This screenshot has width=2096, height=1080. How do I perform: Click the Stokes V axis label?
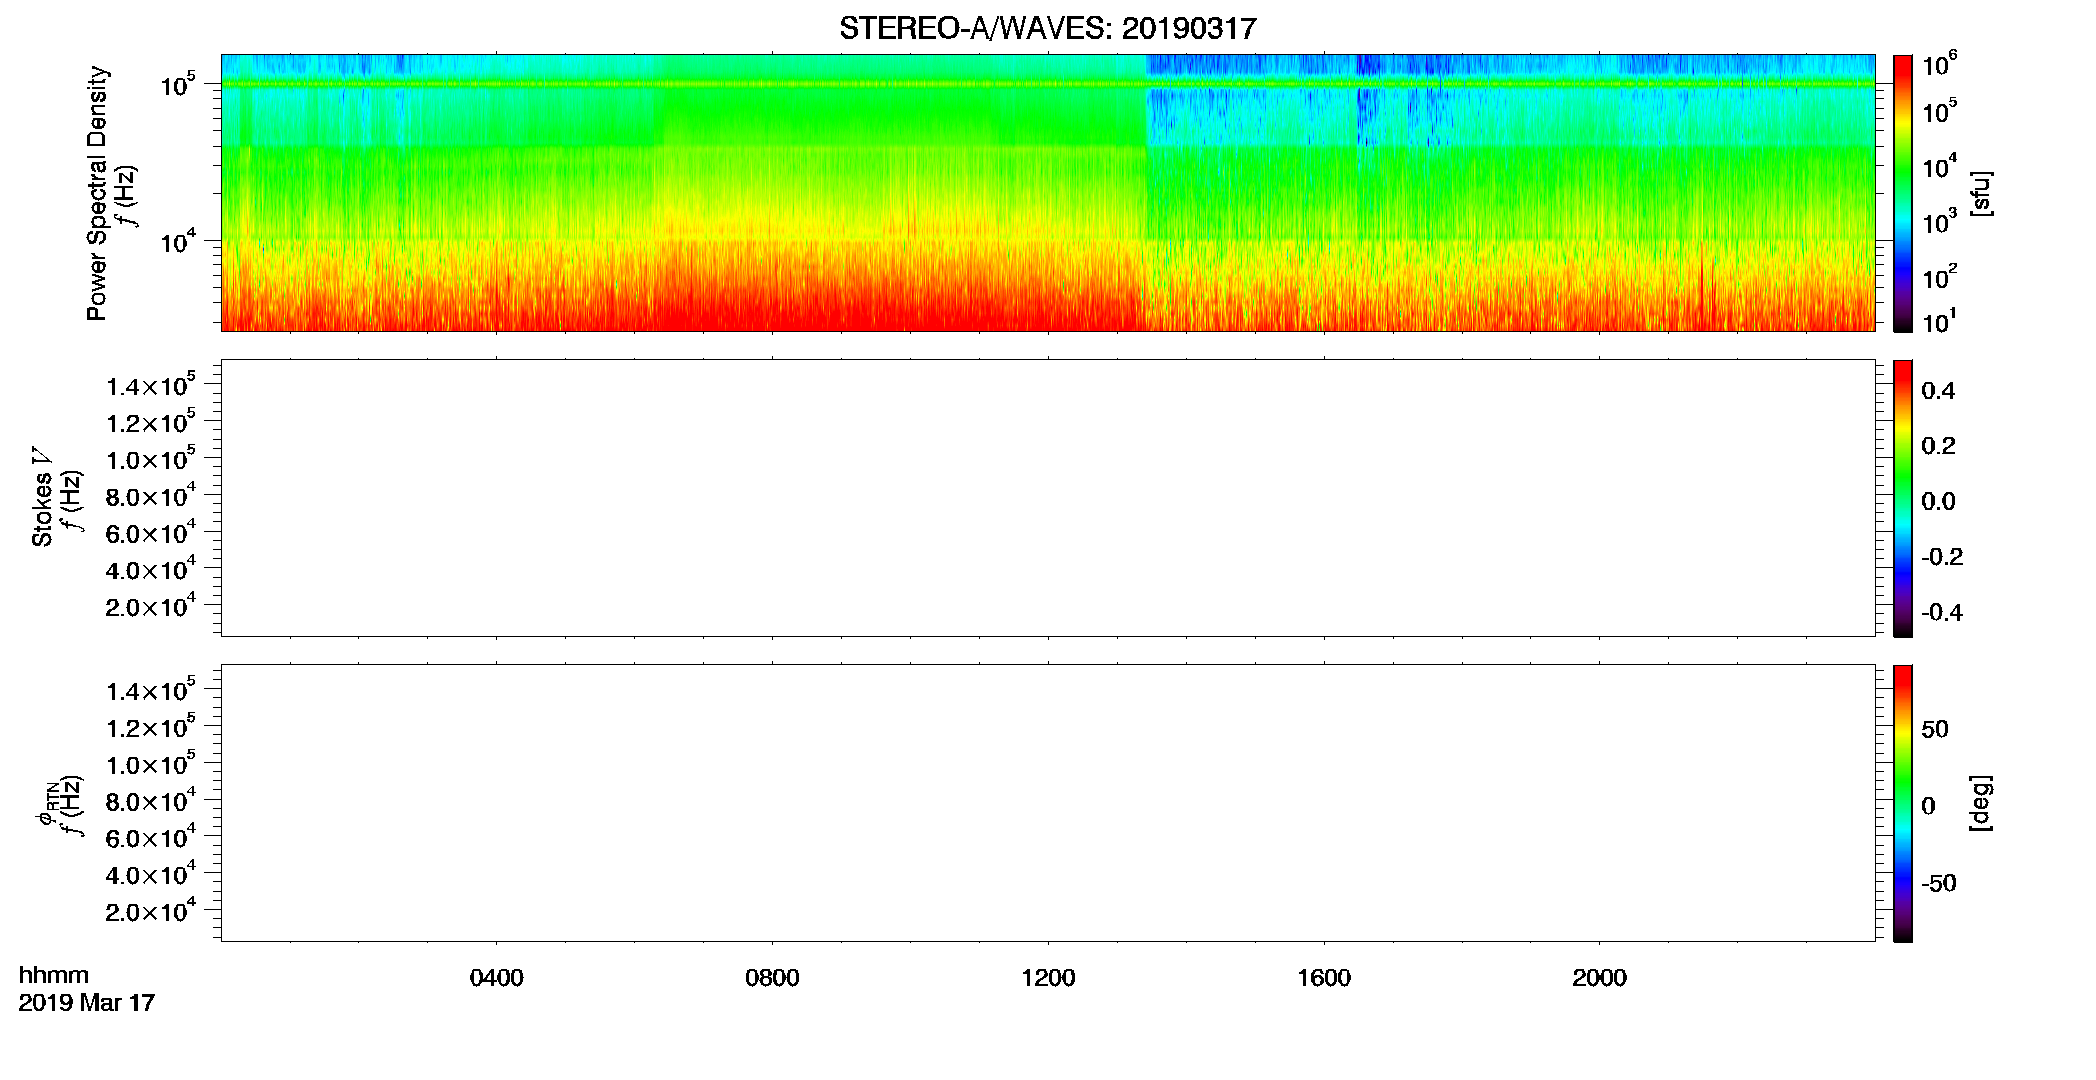pyautogui.click(x=42, y=497)
